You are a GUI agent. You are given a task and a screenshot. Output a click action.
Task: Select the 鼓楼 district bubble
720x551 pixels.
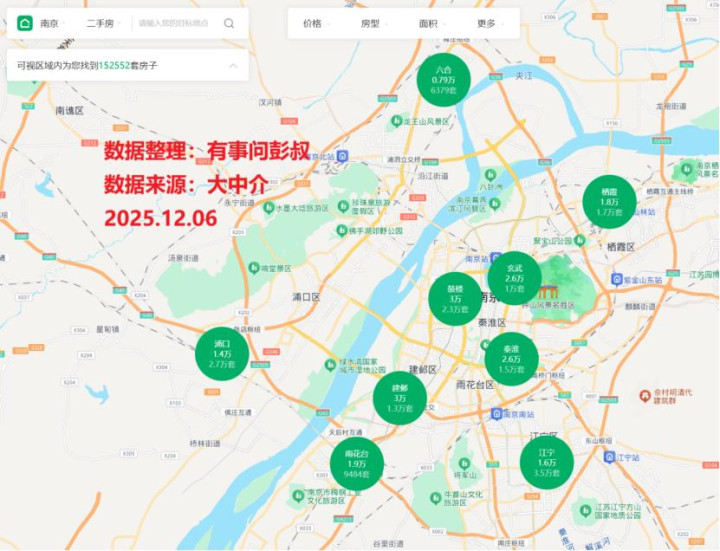click(455, 299)
